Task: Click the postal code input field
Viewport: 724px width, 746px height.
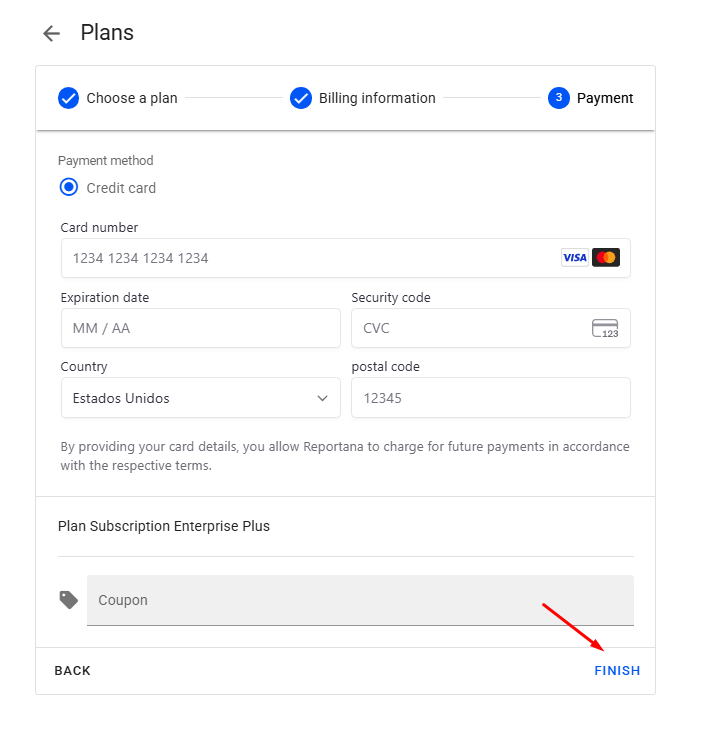Action: click(x=490, y=398)
